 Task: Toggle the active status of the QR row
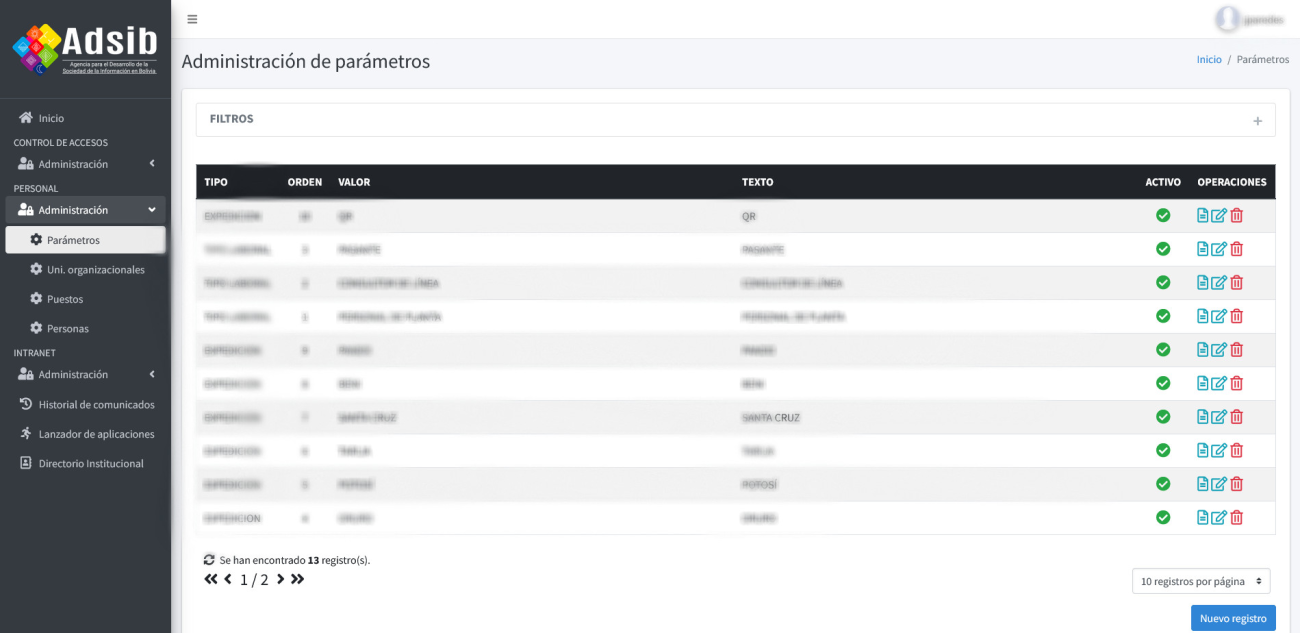(x=1163, y=215)
